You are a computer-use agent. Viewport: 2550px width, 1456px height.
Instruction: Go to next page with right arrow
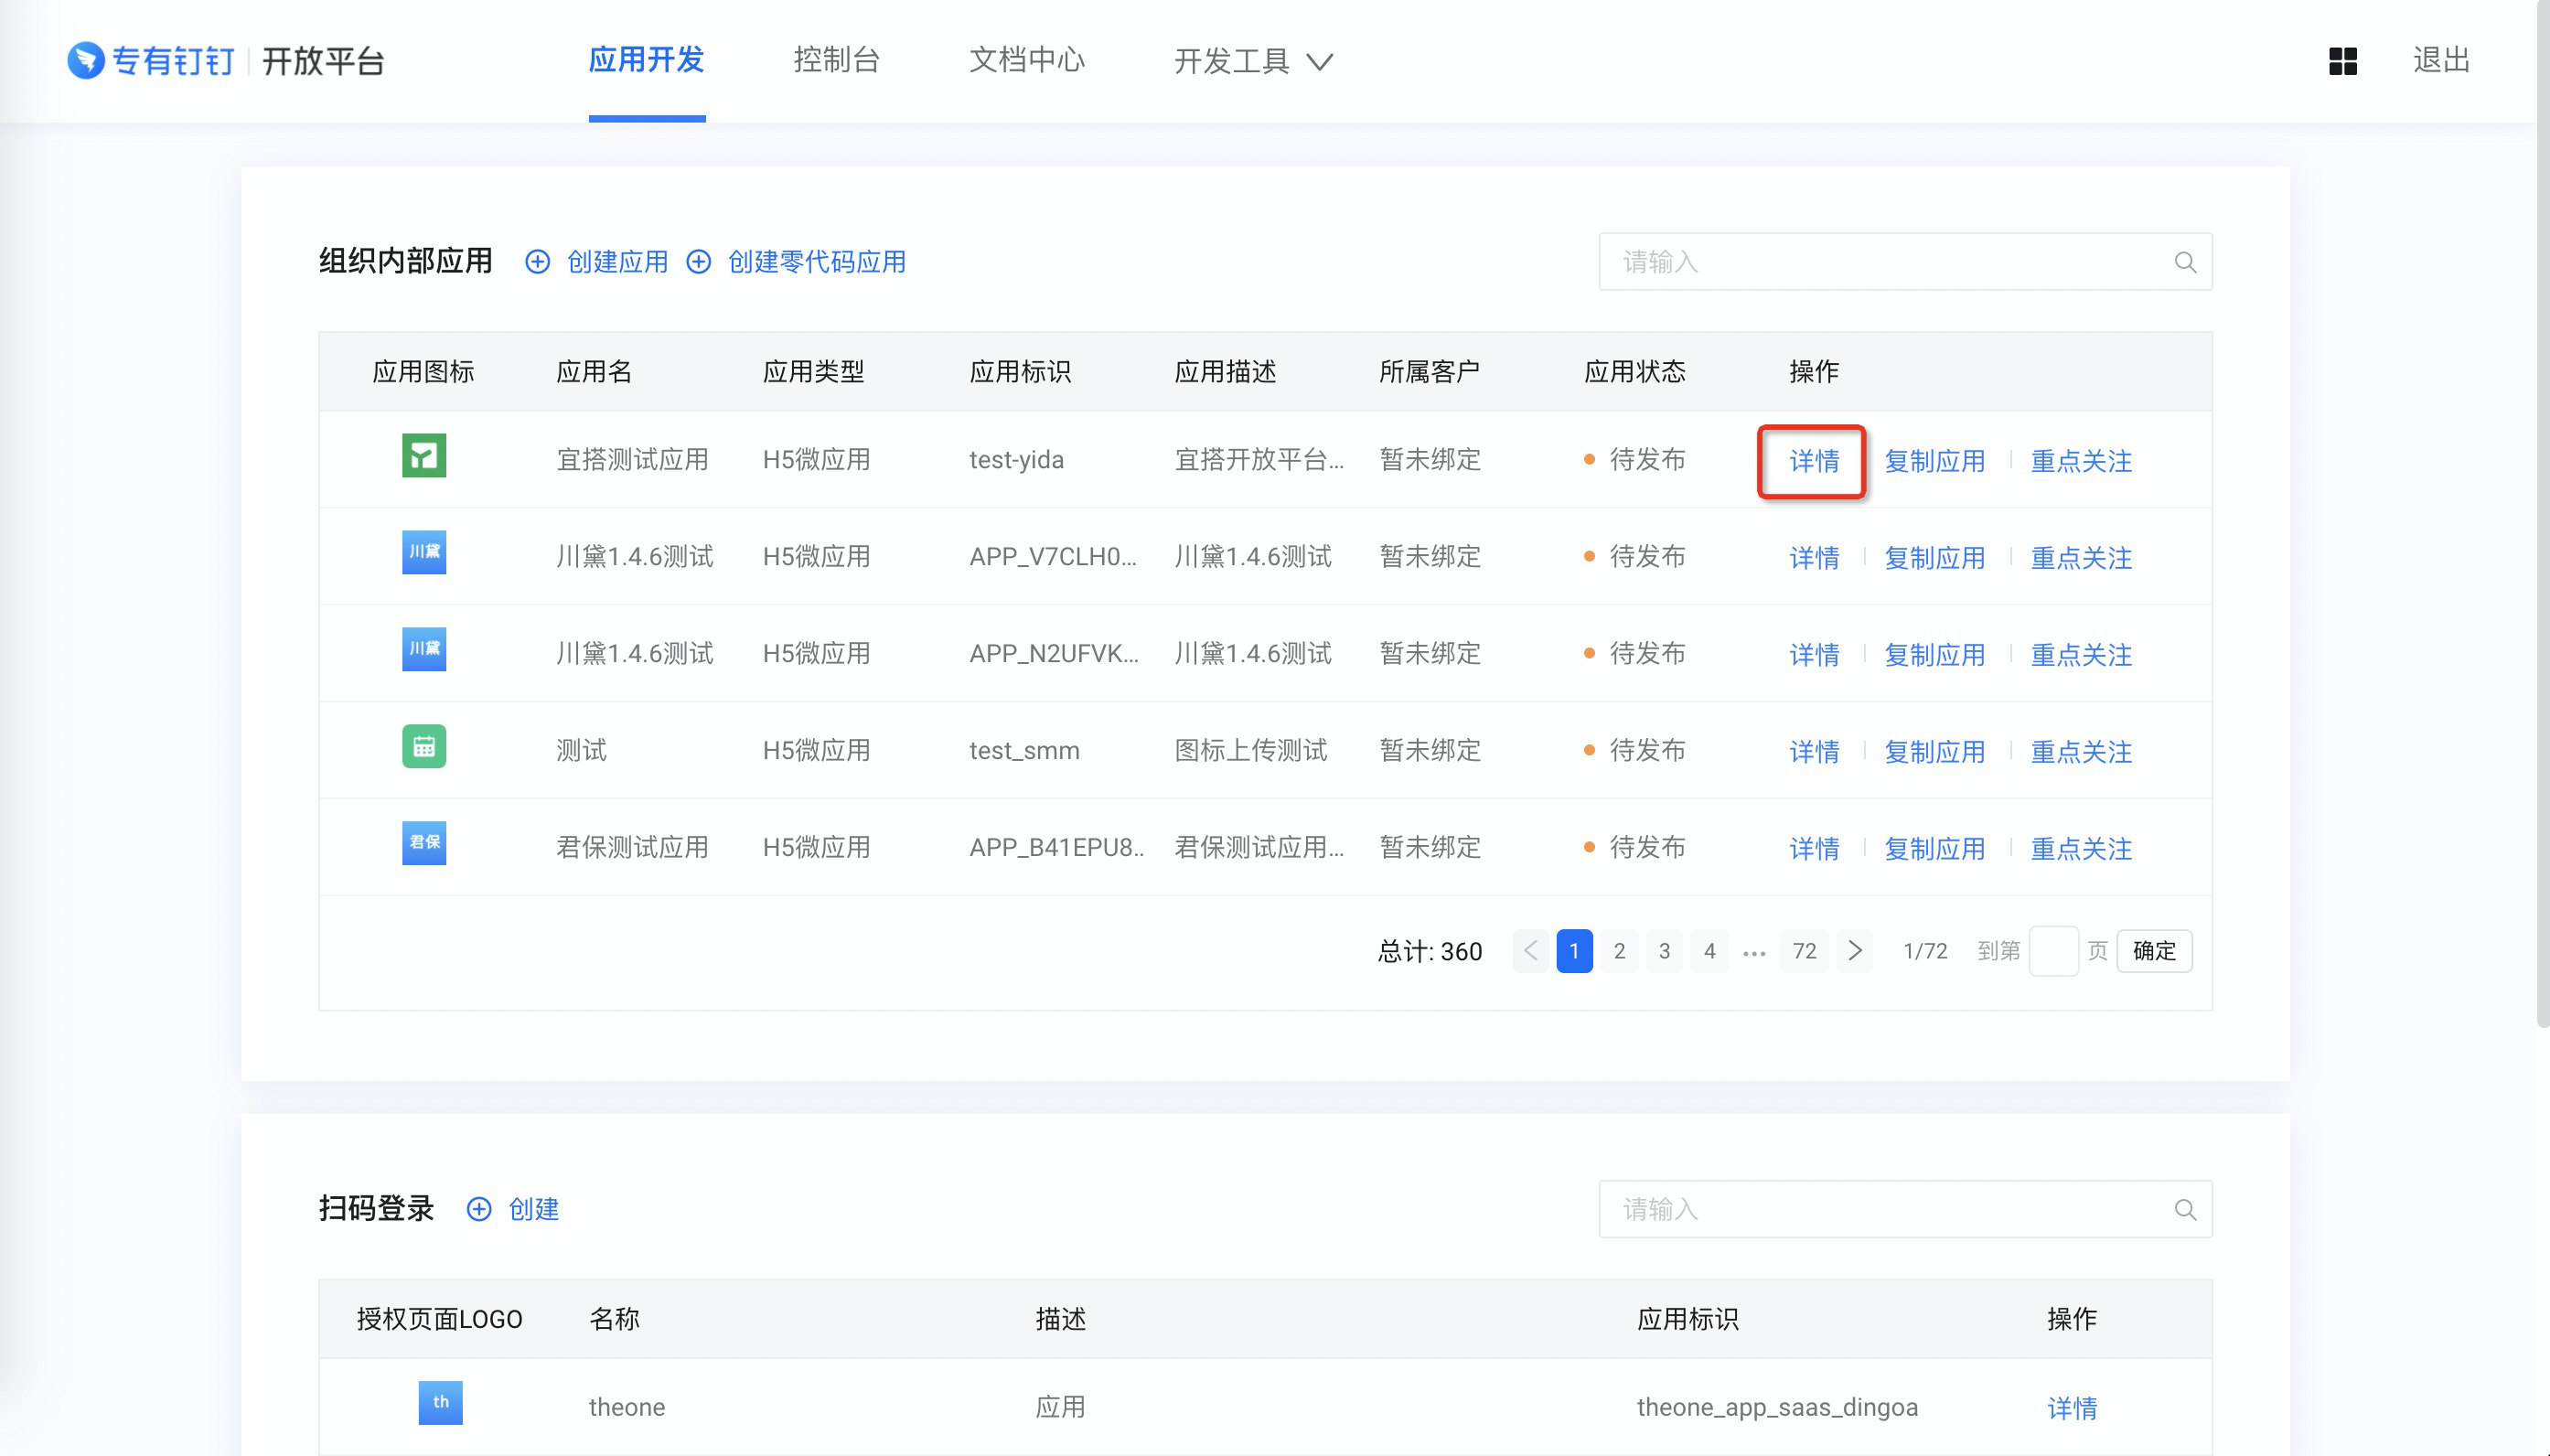click(x=1855, y=950)
